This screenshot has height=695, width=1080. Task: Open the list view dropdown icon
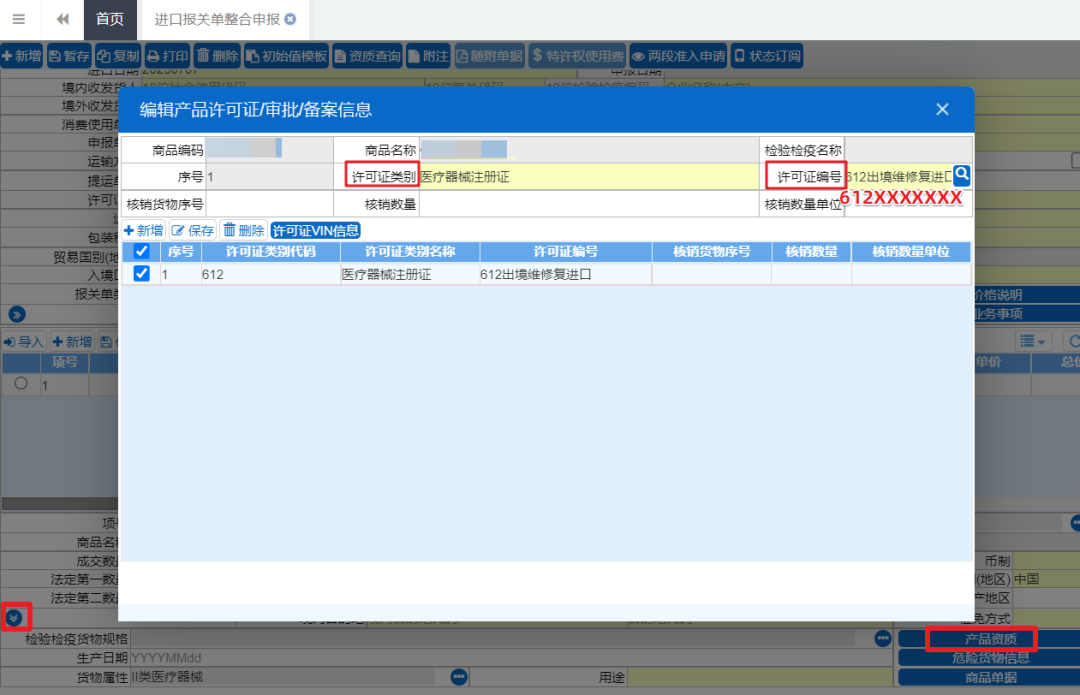[x=1032, y=341]
